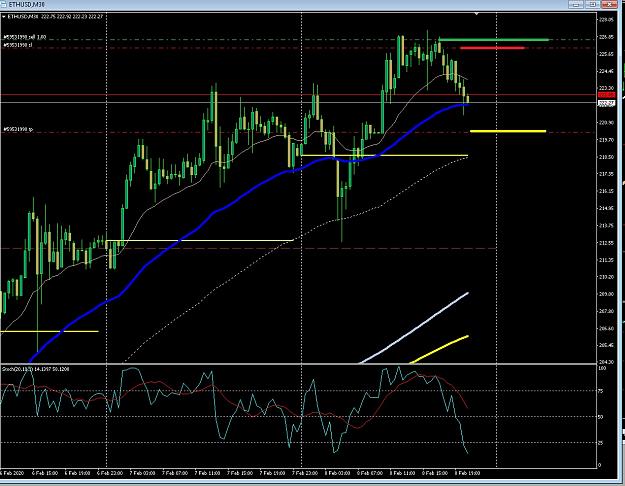Close the ETHUSD,M30 chart window

(x=609, y=4)
